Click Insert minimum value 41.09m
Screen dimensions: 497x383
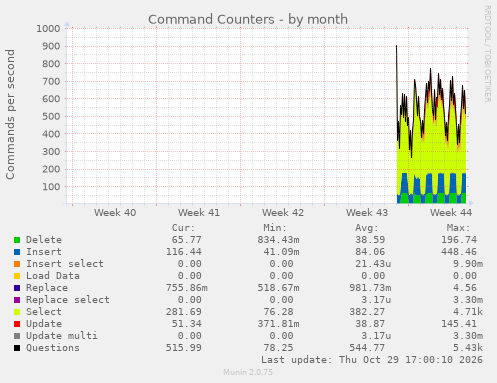click(x=281, y=252)
